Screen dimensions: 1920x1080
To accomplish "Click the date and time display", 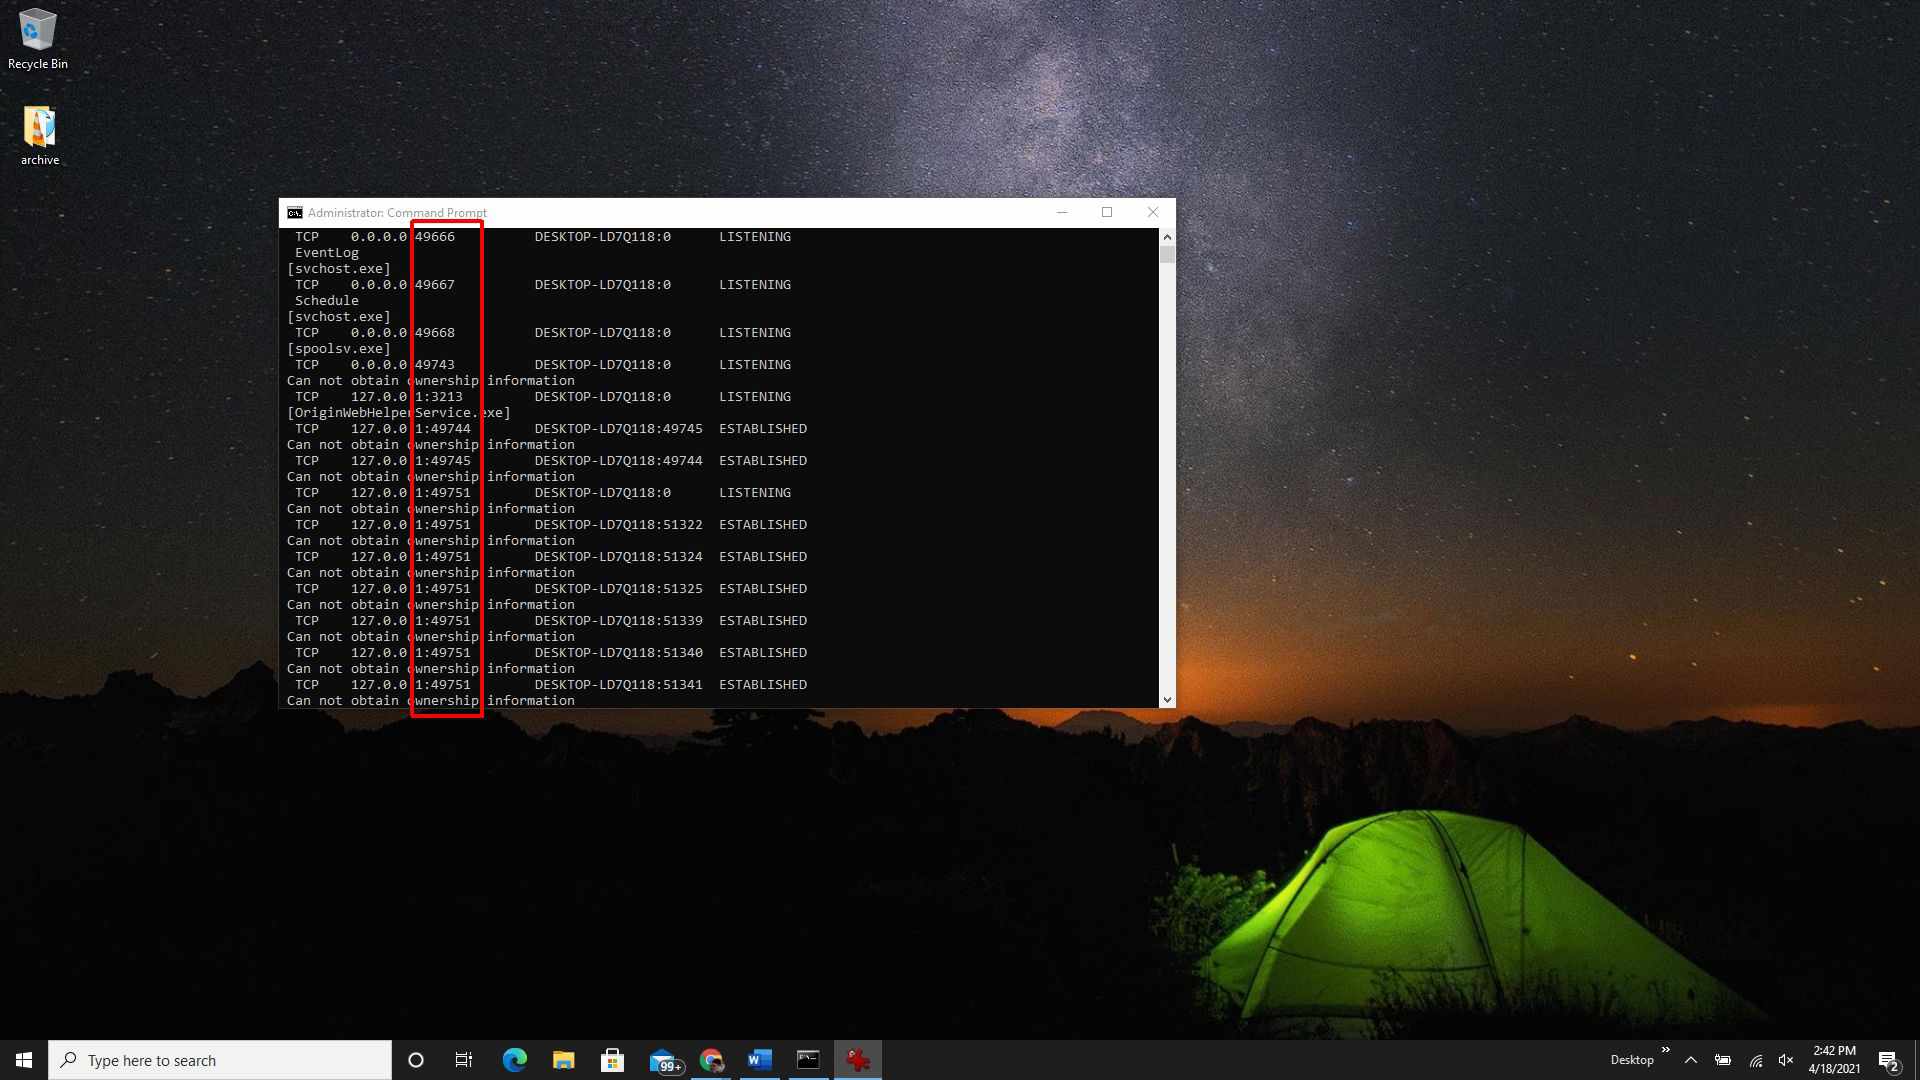I will (1834, 1059).
